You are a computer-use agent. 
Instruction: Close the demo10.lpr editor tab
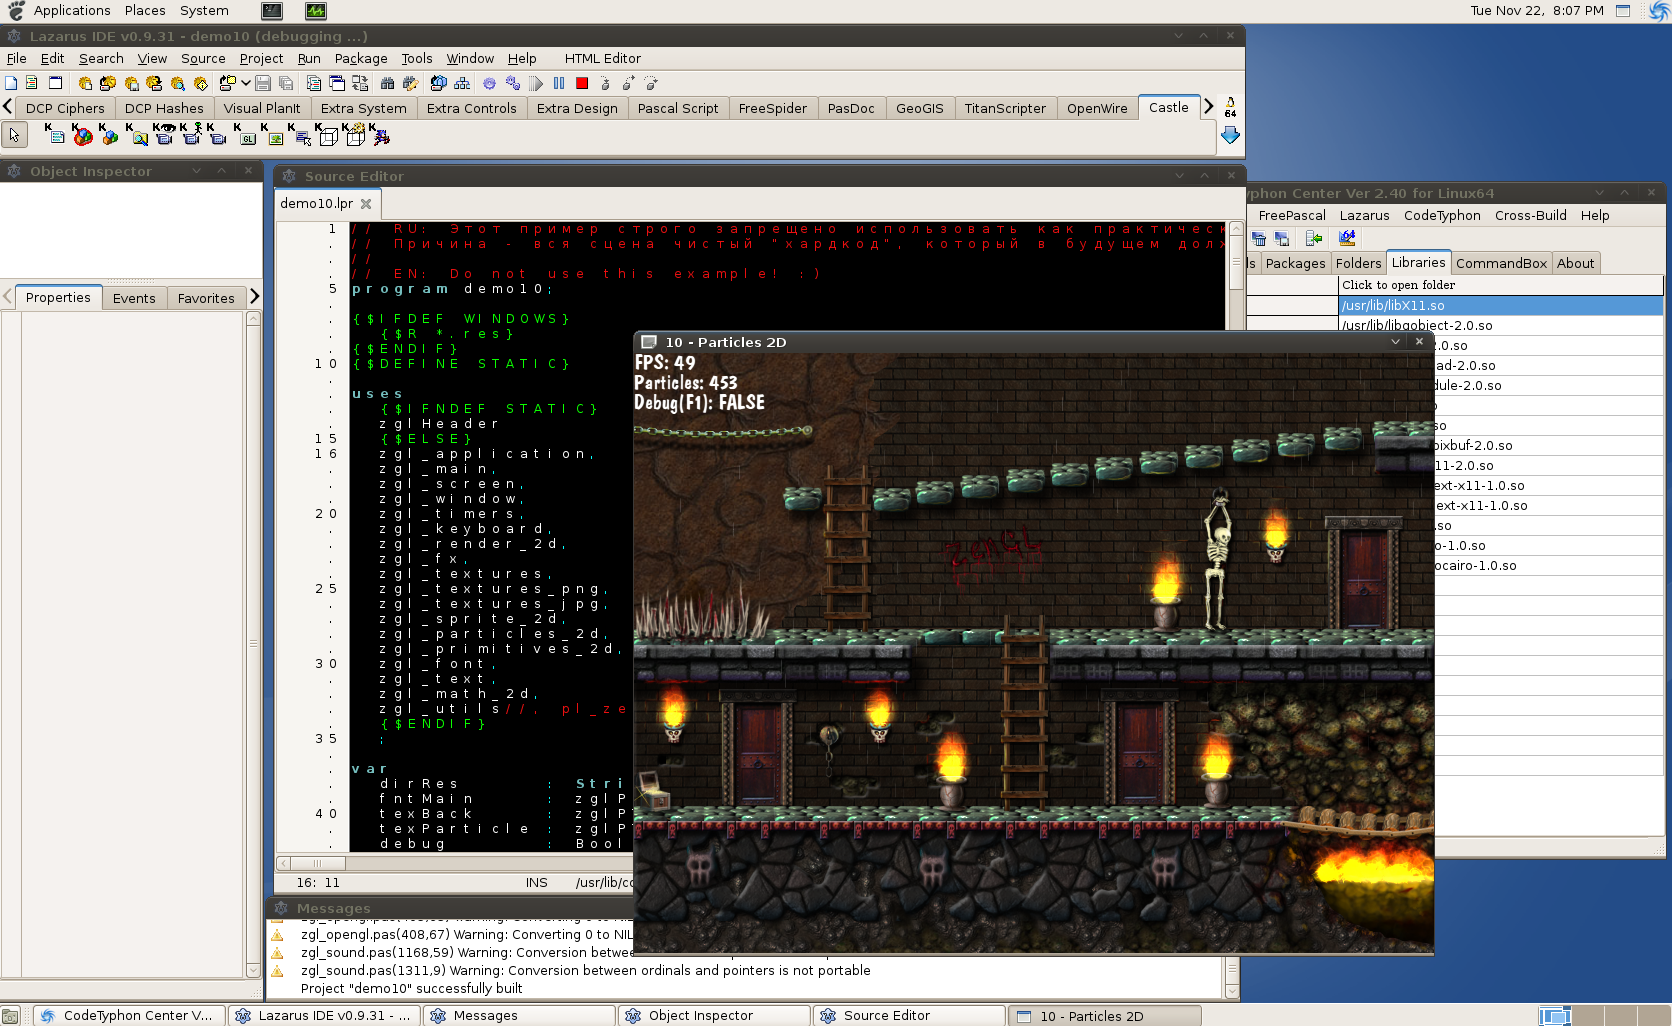[x=366, y=203]
